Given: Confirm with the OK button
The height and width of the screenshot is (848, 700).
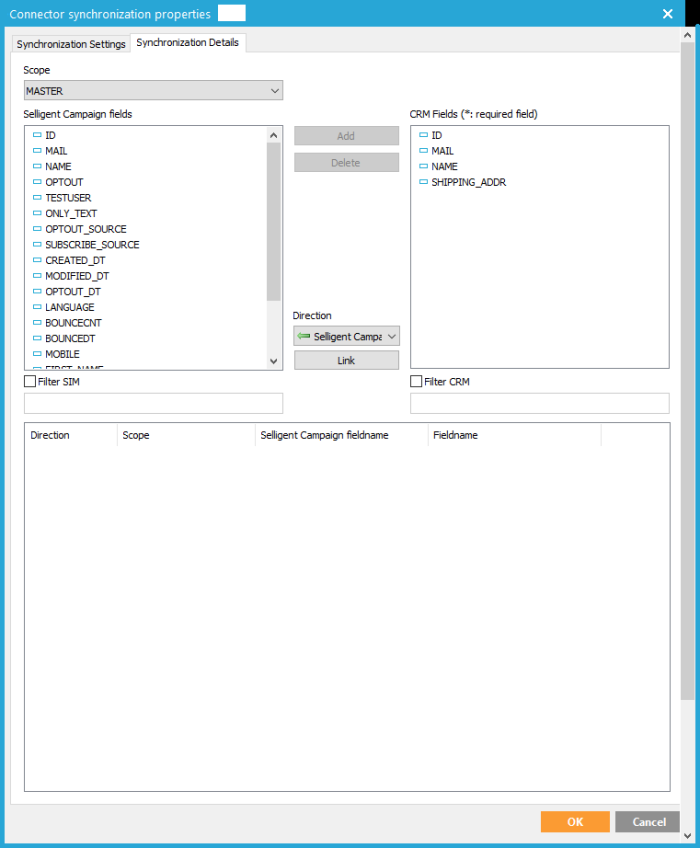Looking at the screenshot, I should click(x=574, y=822).
